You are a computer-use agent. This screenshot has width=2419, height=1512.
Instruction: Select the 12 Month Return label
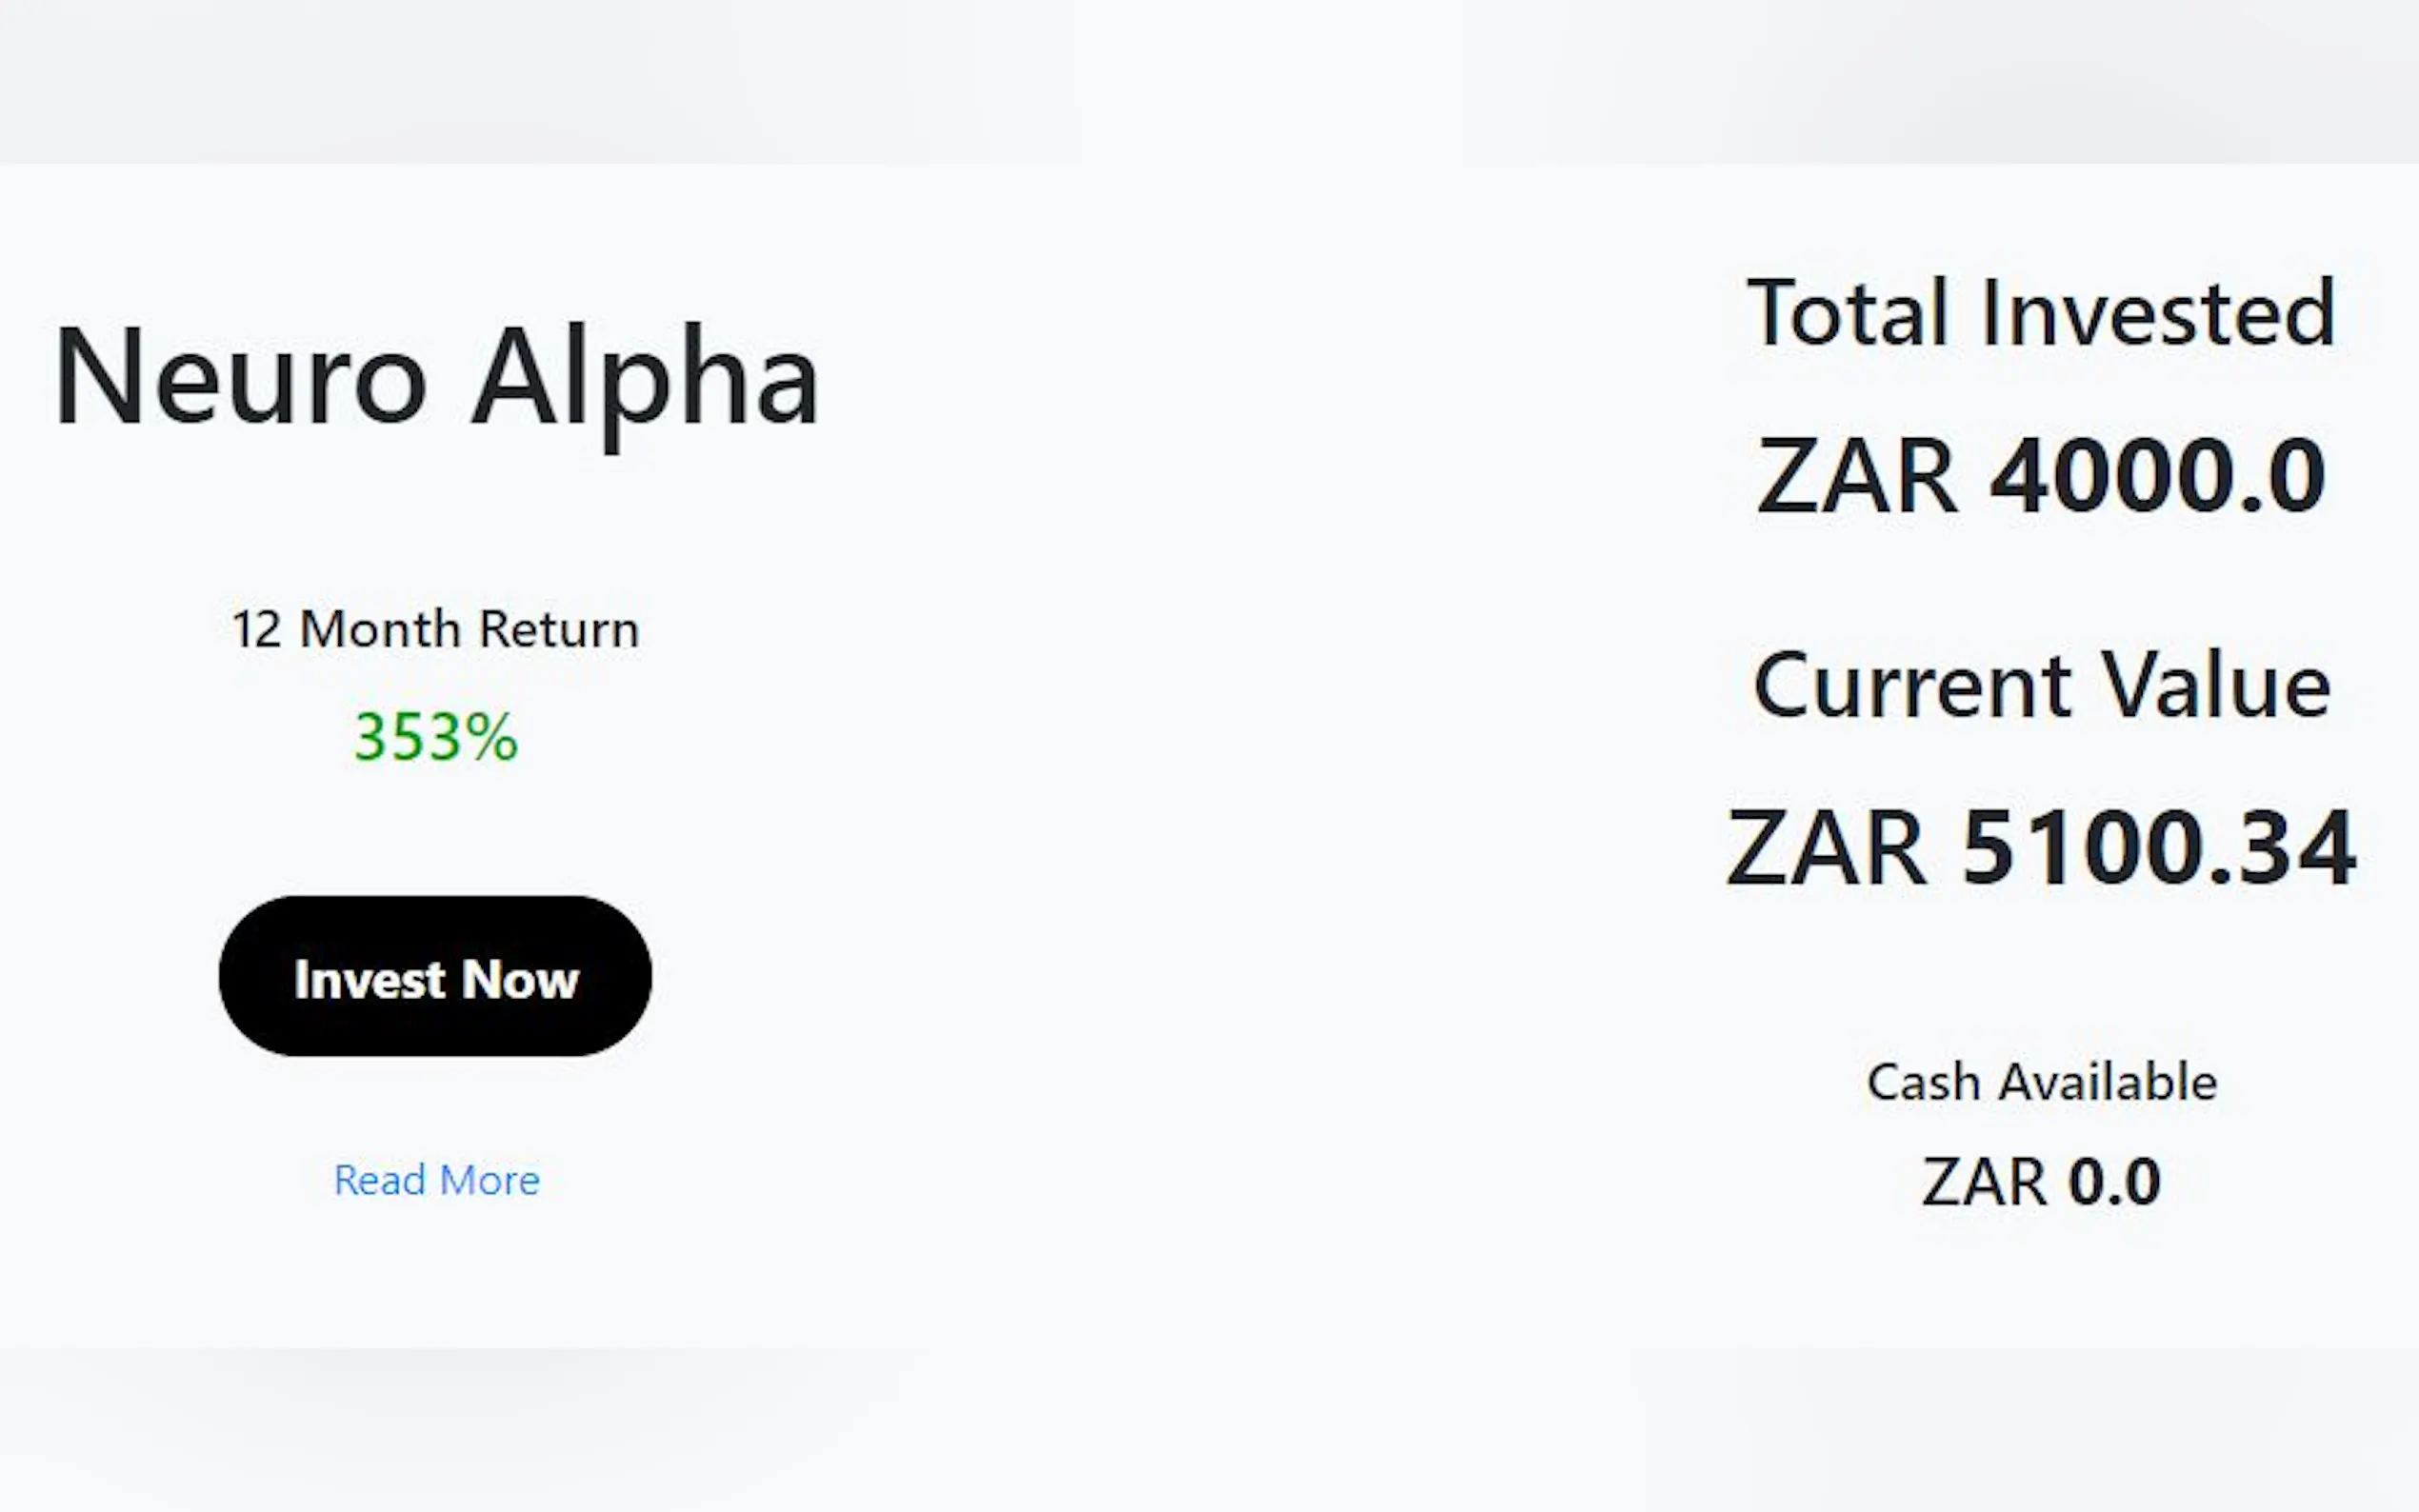(435, 630)
